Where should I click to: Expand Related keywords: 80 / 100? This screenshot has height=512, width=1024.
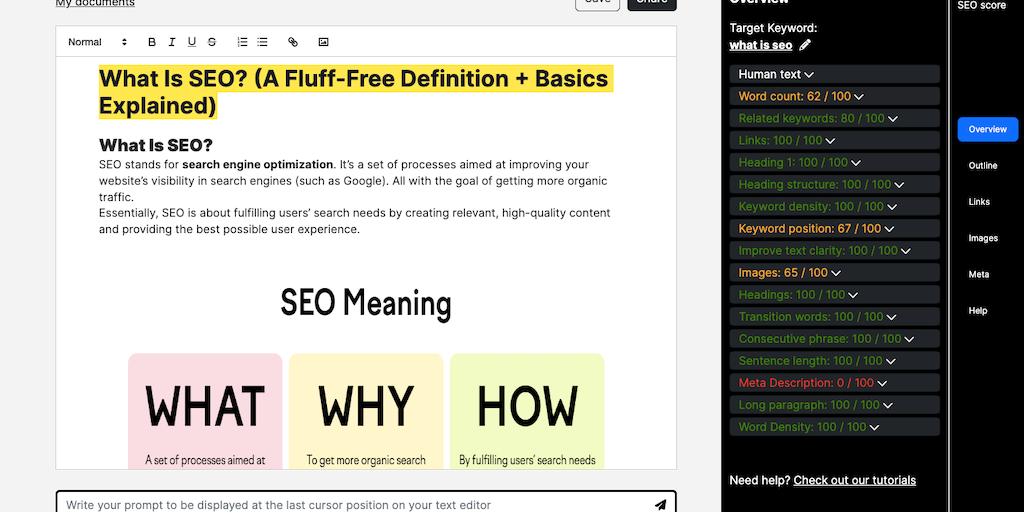coord(835,118)
